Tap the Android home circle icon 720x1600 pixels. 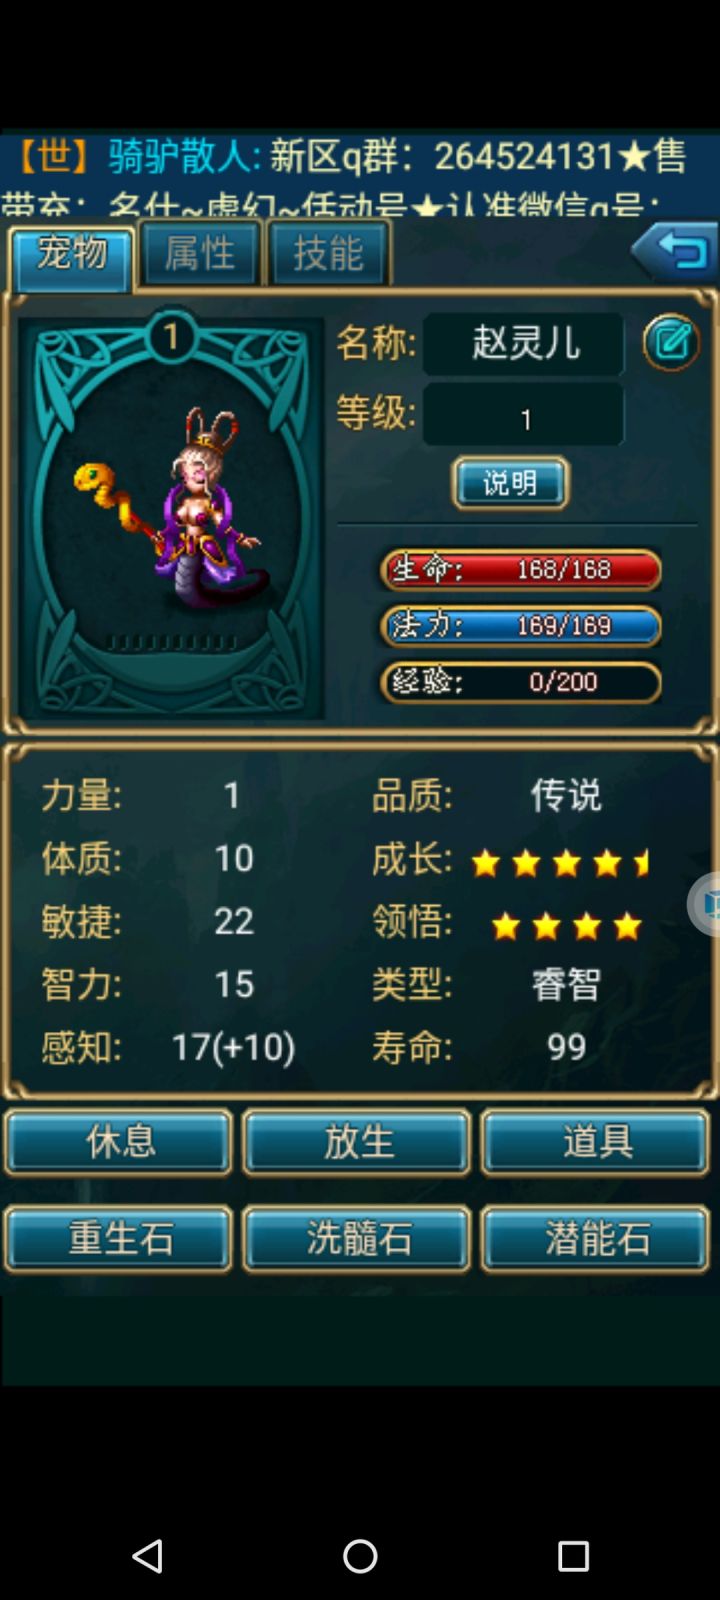pos(360,1555)
